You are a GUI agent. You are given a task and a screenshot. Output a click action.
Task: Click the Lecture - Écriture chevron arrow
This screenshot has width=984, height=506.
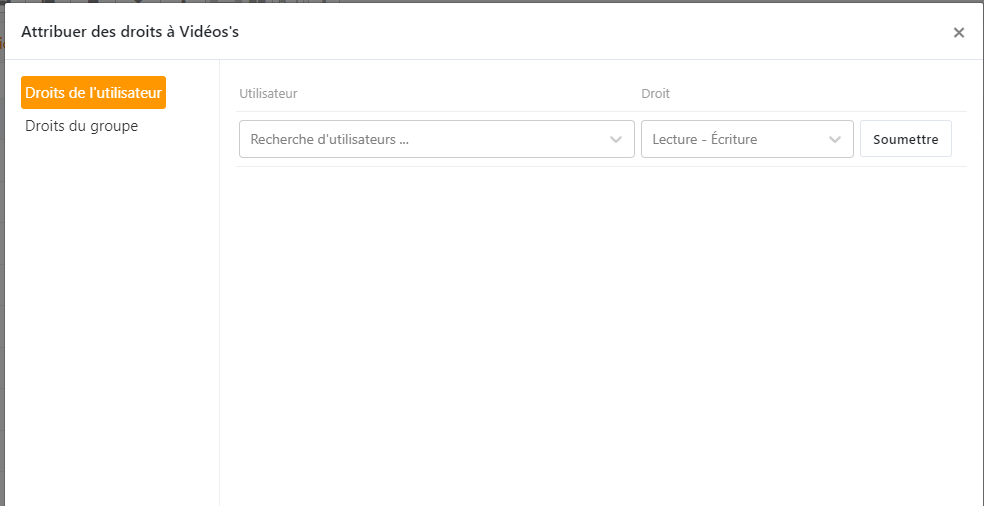835,139
